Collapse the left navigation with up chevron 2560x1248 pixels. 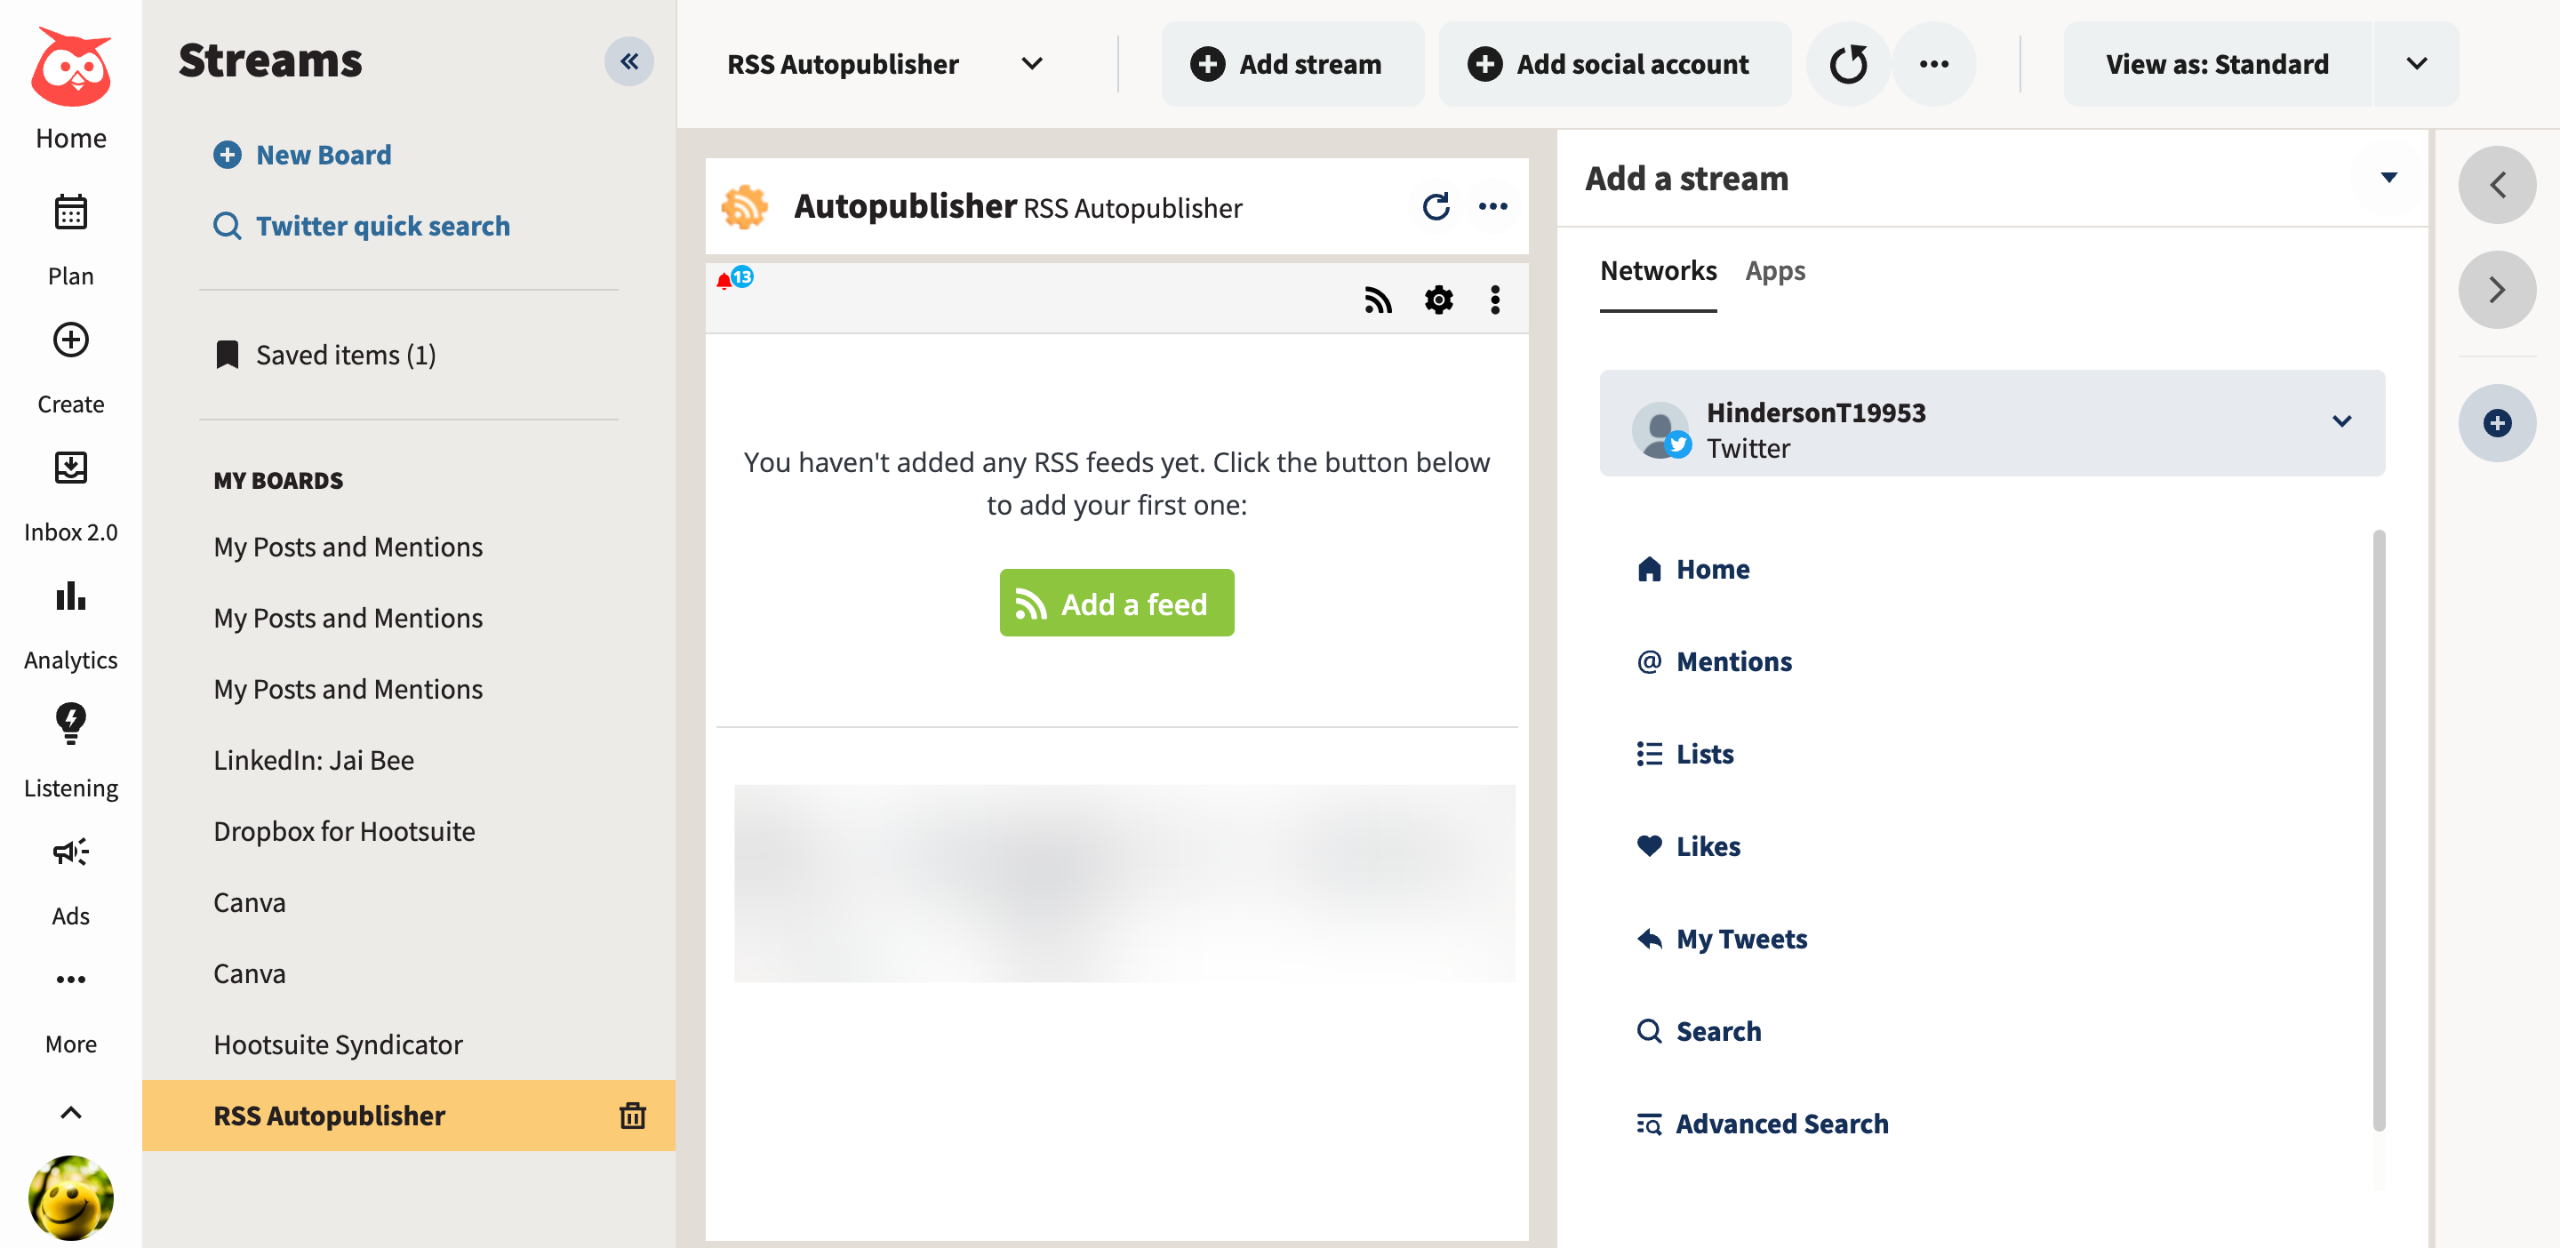click(x=70, y=1112)
